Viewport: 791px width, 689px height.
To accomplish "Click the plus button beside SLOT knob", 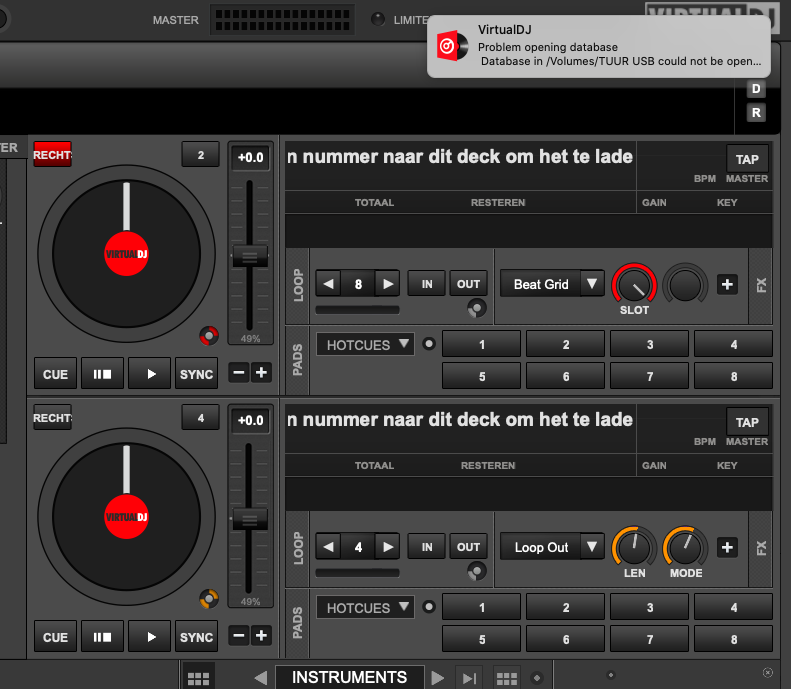I will point(727,284).
